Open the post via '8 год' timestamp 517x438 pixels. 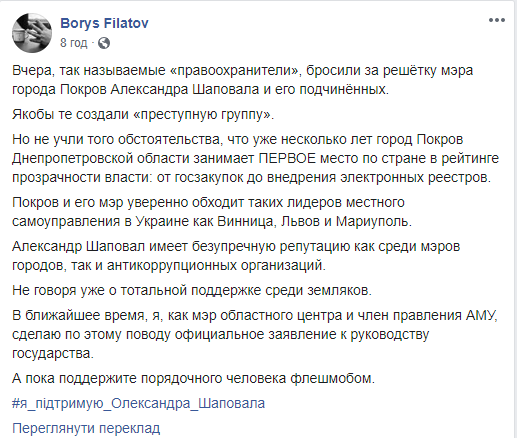(73, 43)
